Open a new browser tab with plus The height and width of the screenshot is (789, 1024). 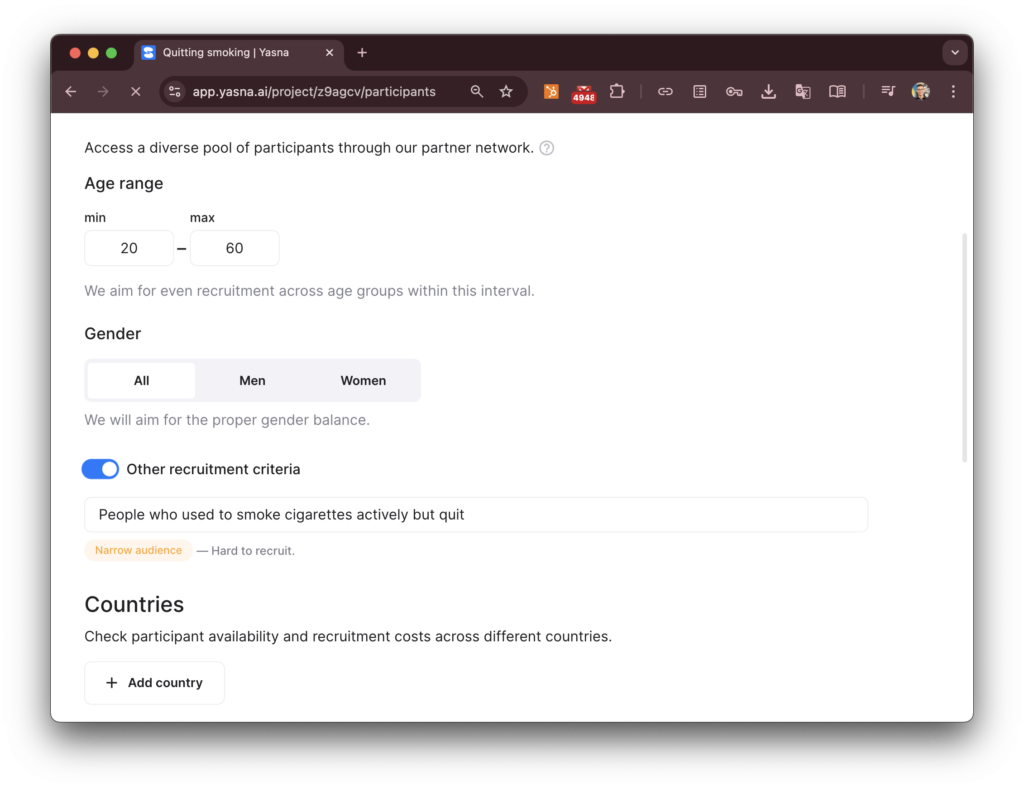click(x=362, y=53)
